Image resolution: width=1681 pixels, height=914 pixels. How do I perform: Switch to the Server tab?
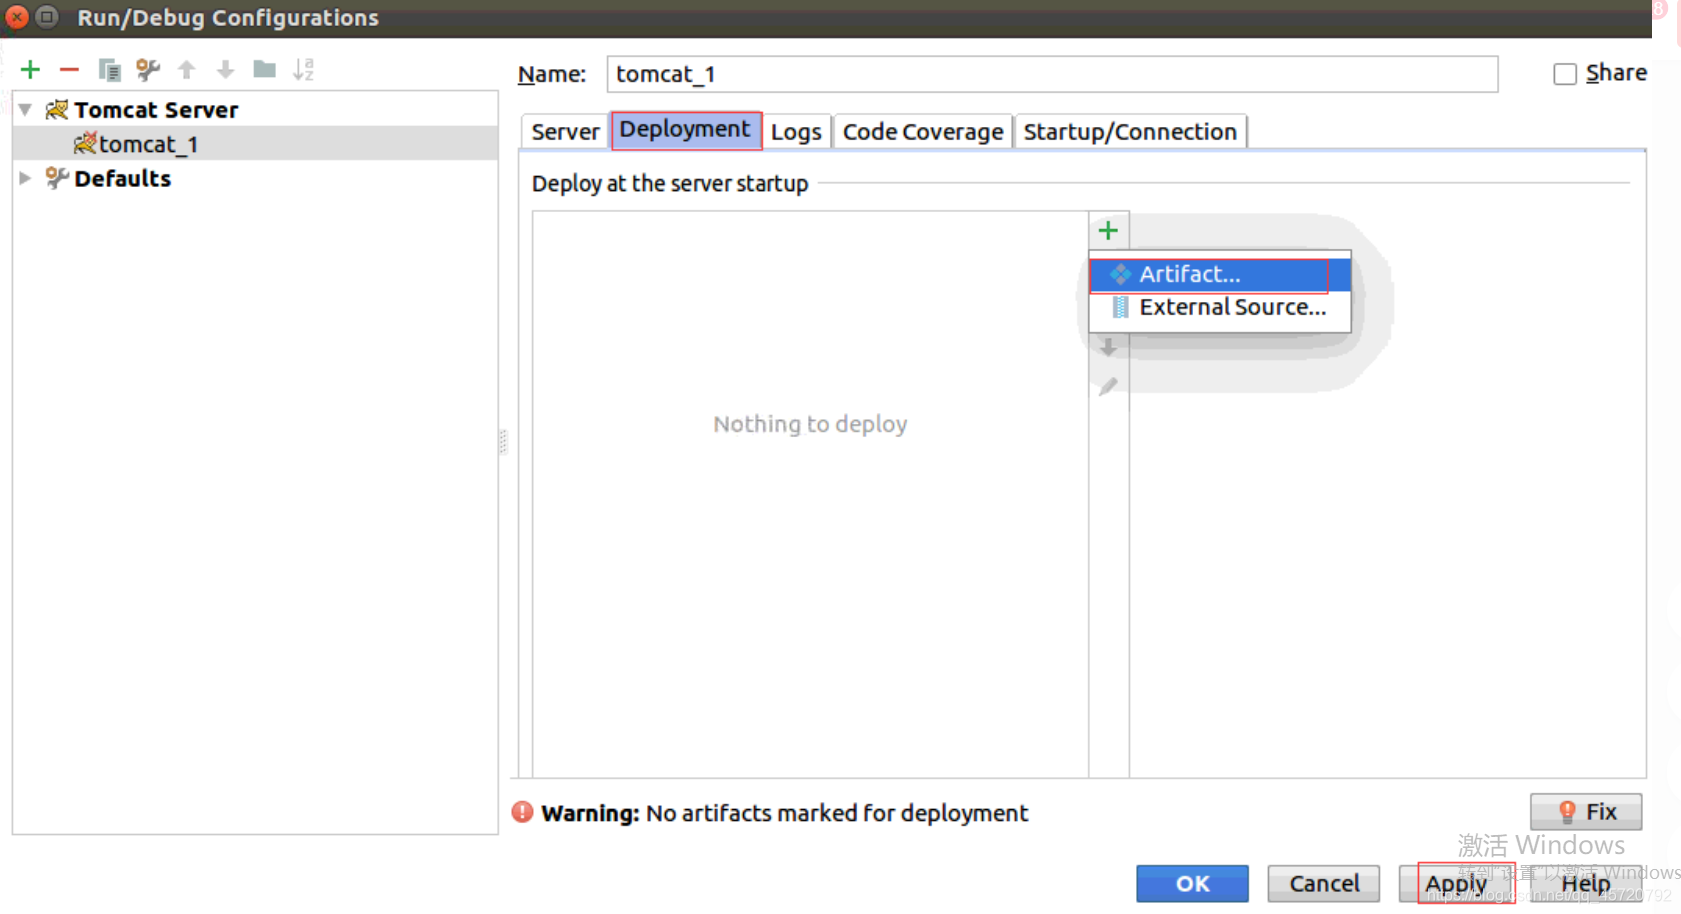tap(565, 131)
